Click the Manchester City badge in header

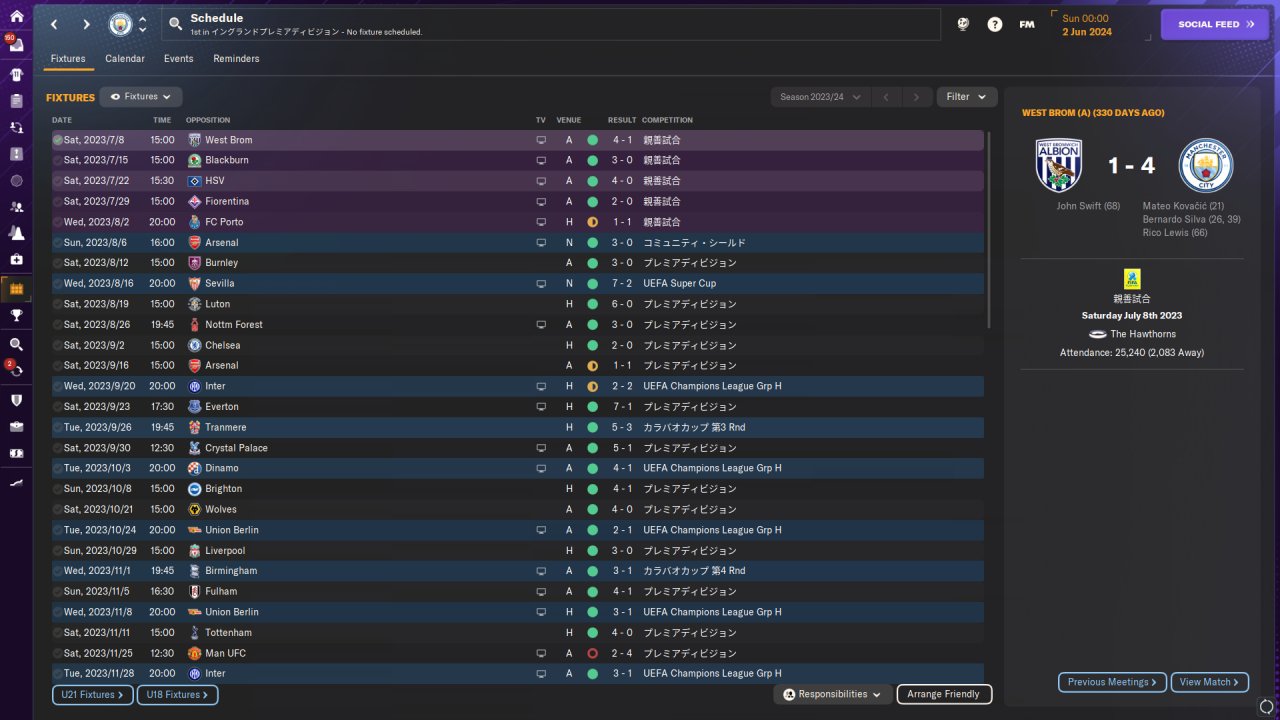[x=120, y=24]
